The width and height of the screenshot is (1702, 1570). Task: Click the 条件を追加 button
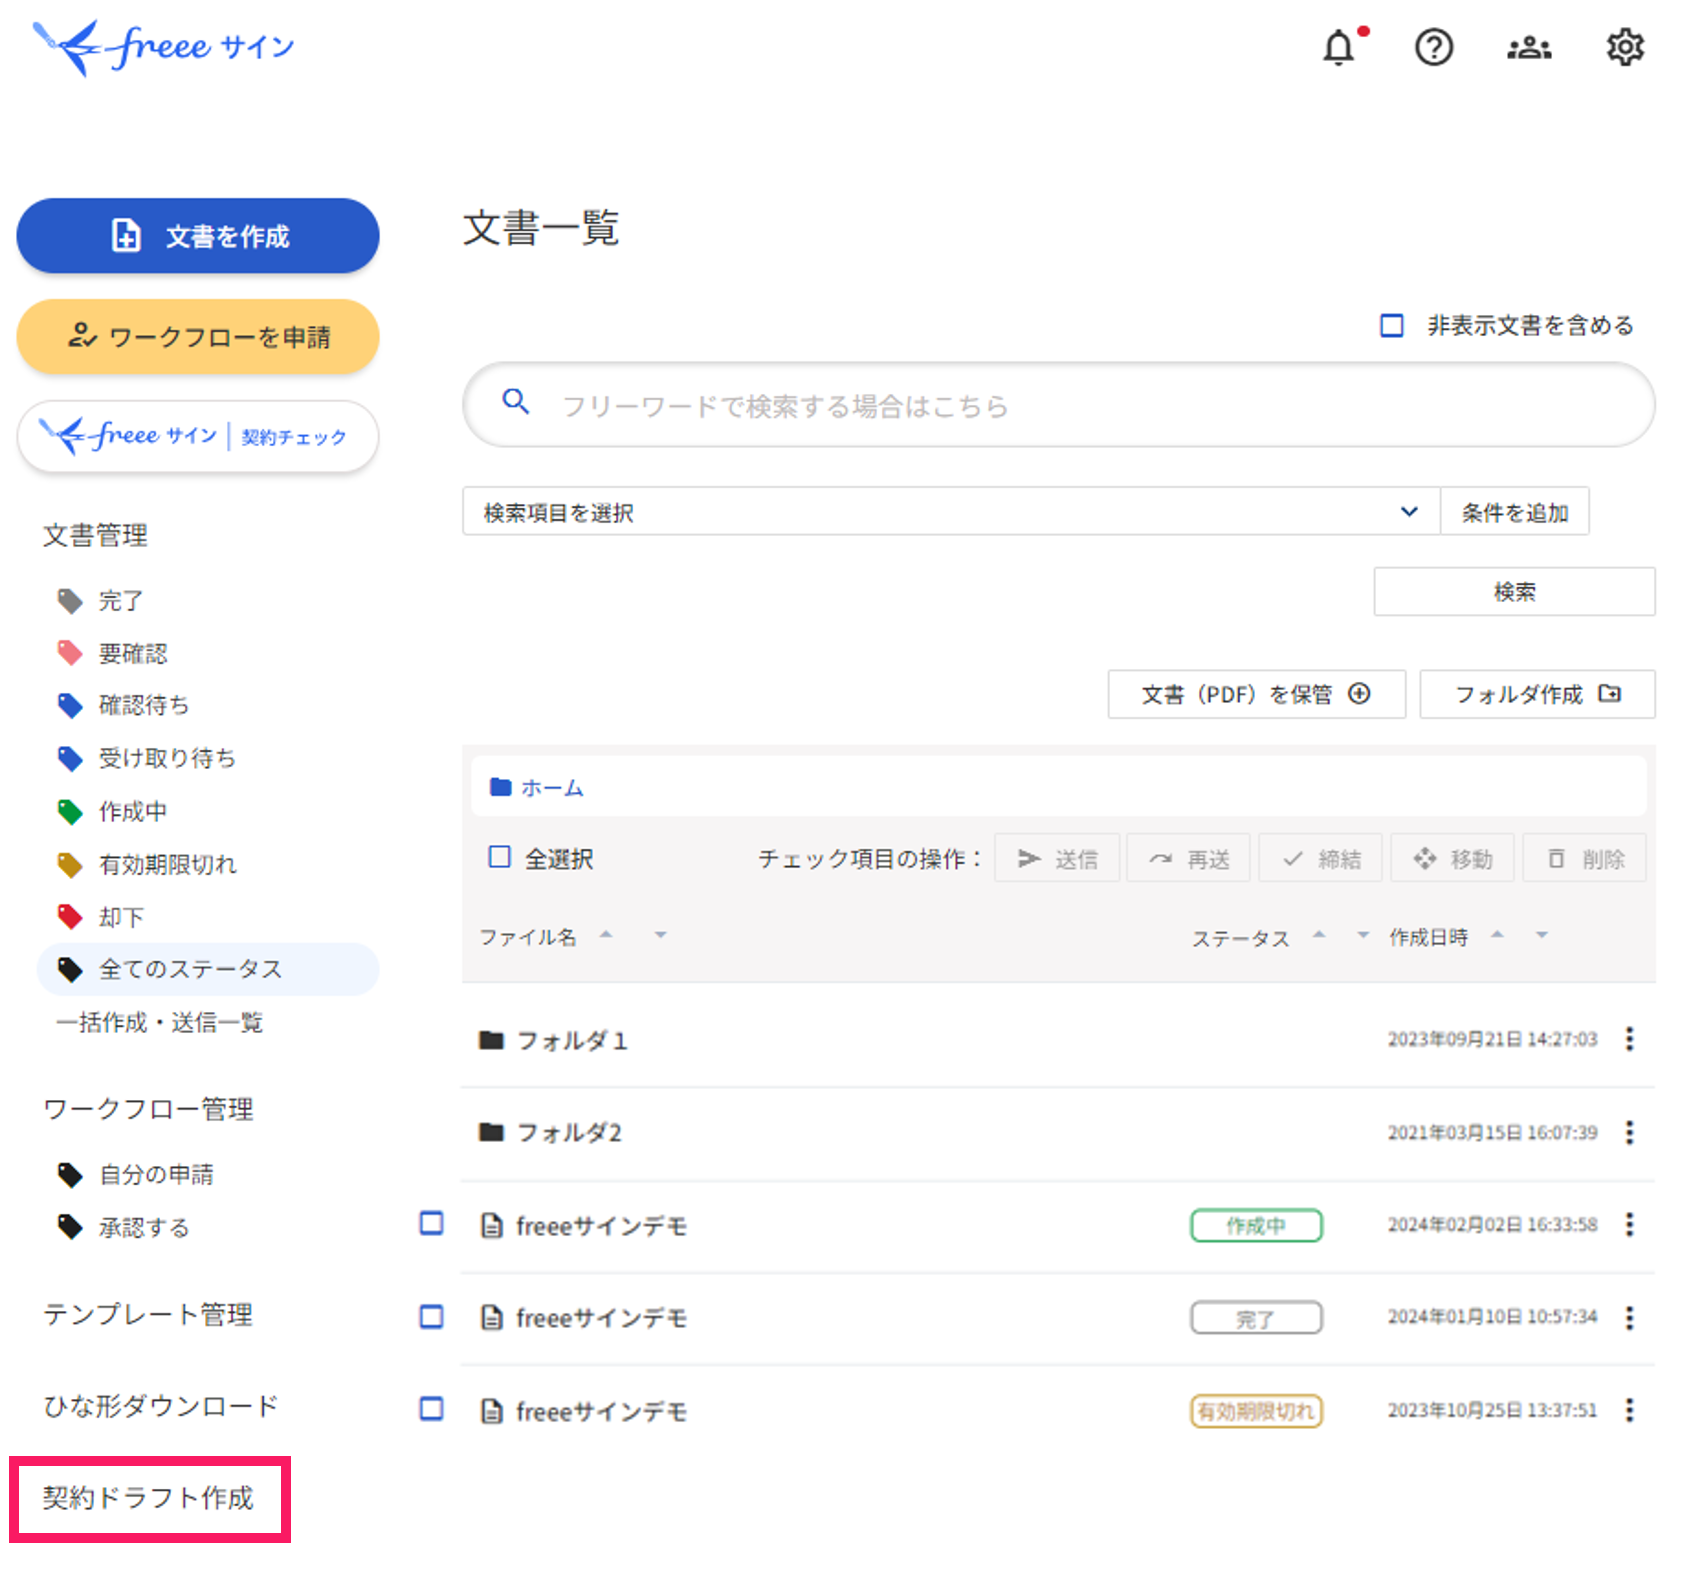(1515, 511)
